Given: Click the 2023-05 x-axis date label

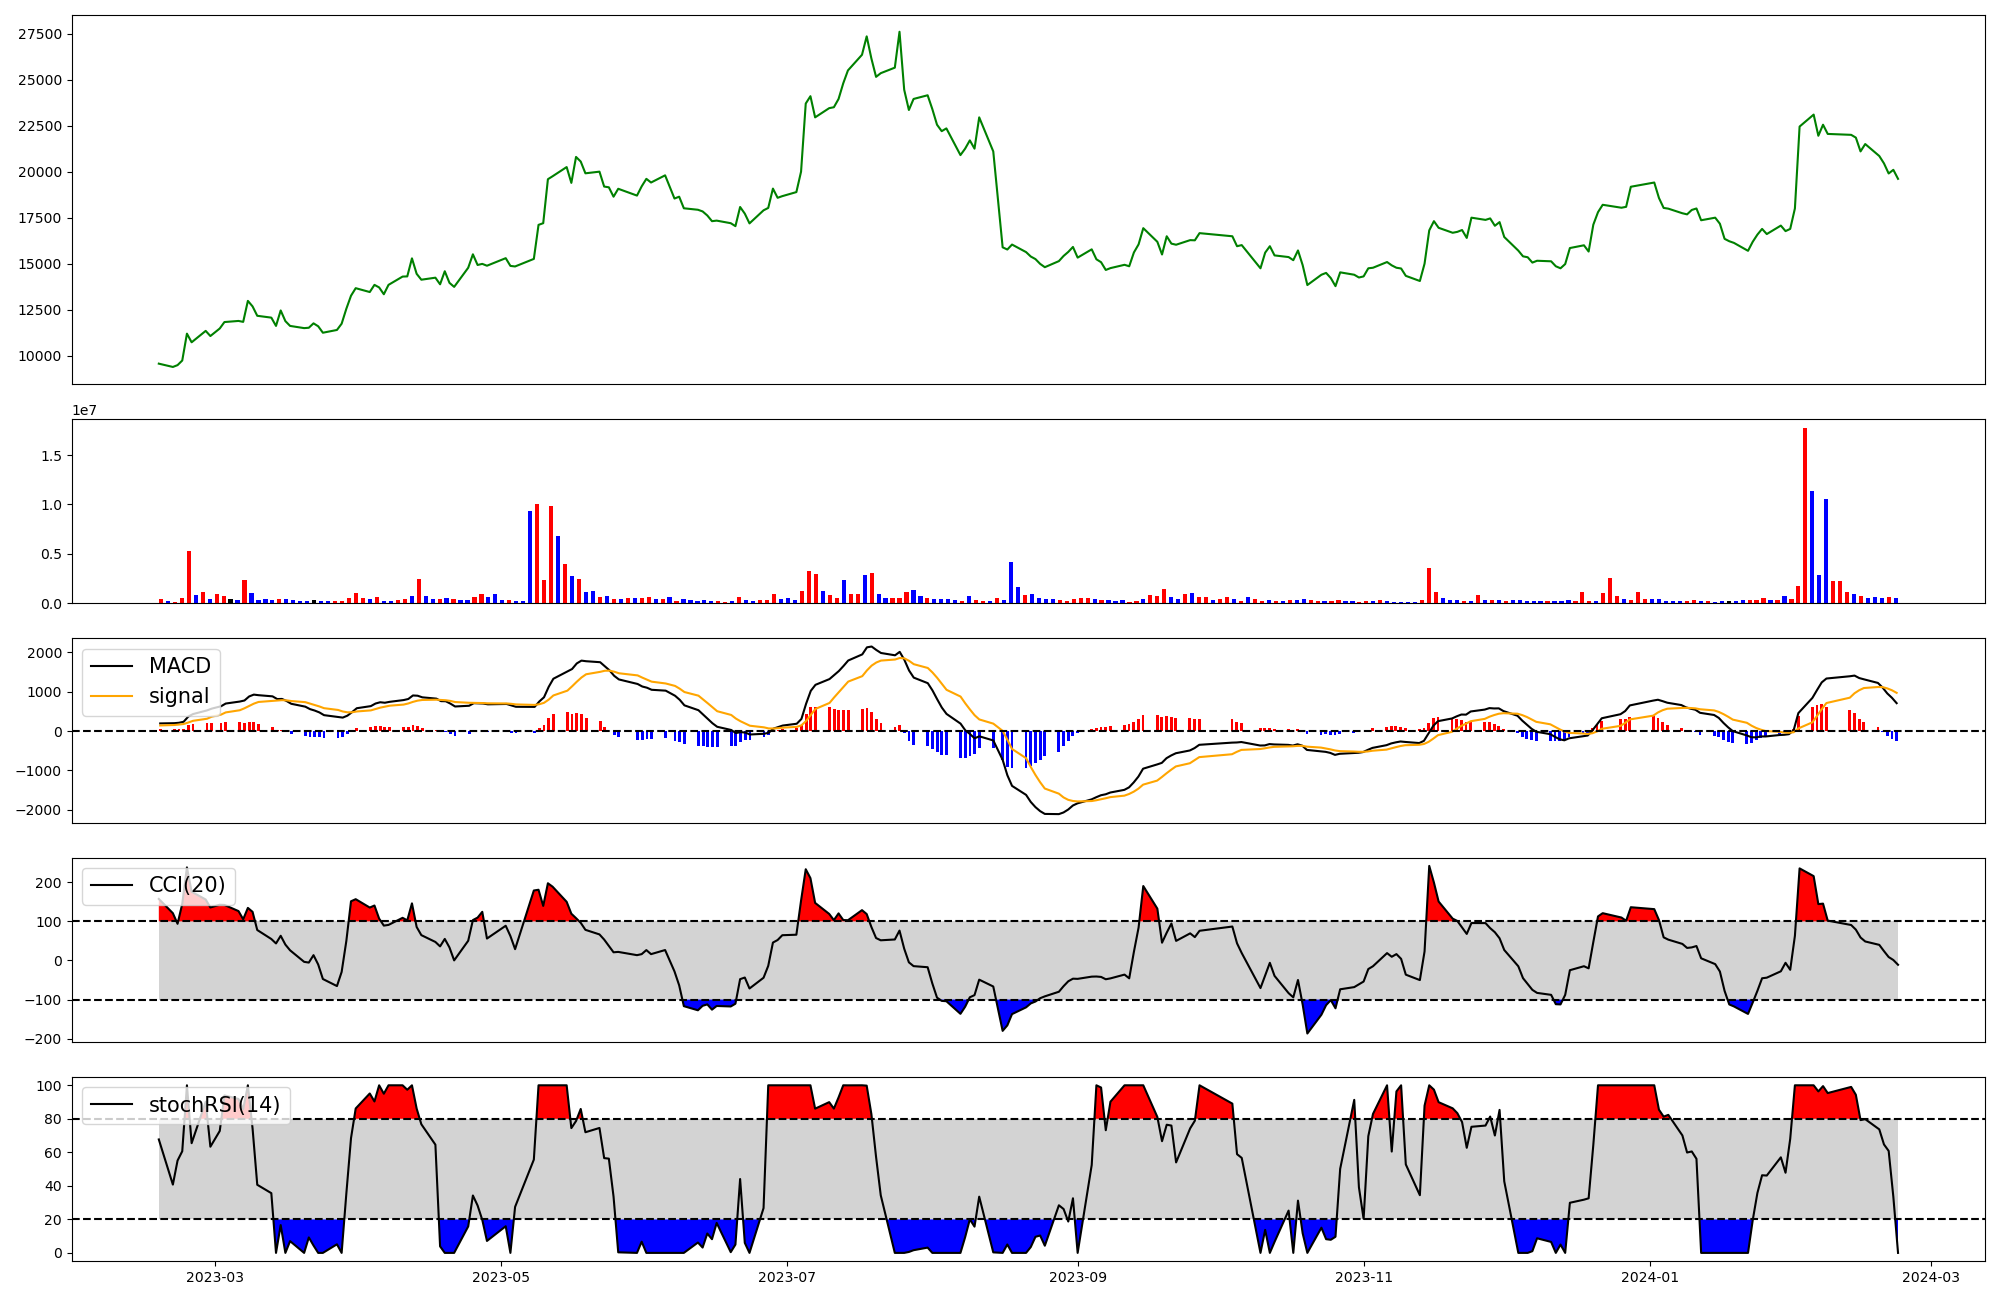Looking at the screenshot, I should point(501,1277).
